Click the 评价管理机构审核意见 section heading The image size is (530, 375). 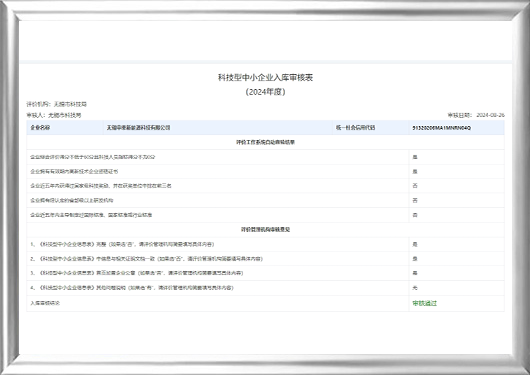[265, 229]
